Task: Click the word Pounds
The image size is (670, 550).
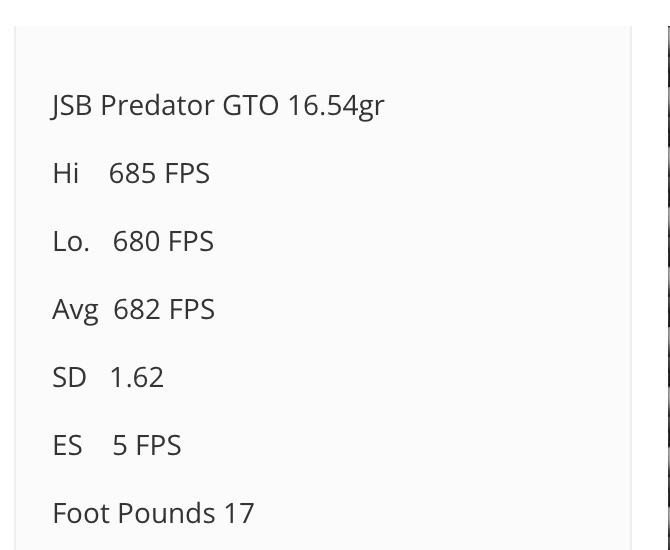Action: [166, 513]
